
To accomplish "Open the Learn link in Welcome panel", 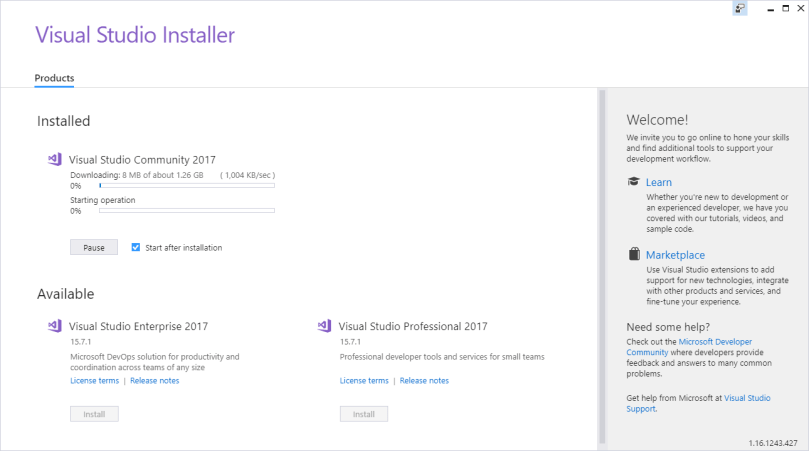I will (x=659, y=182).
